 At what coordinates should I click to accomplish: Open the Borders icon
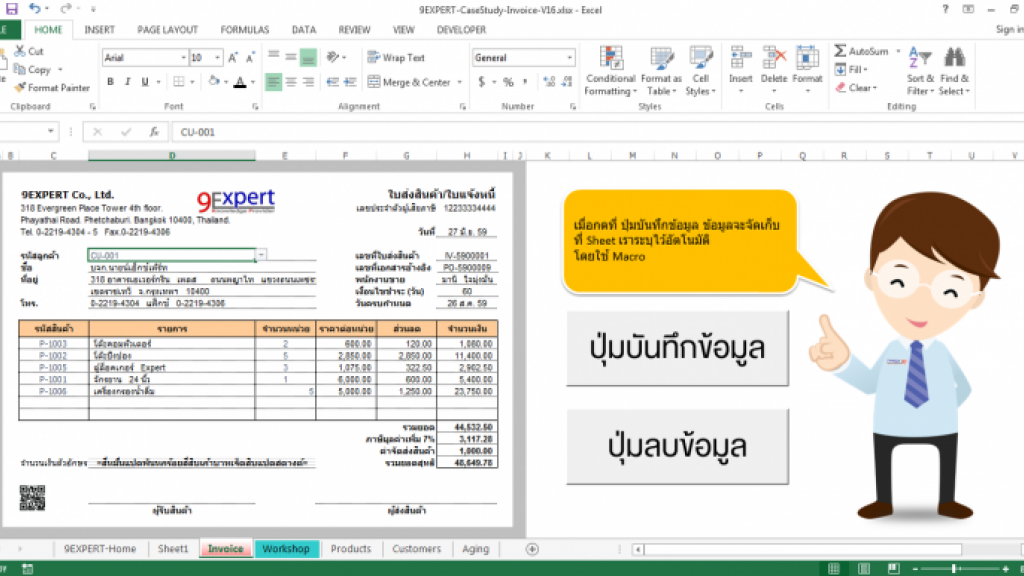coord(178,82)
